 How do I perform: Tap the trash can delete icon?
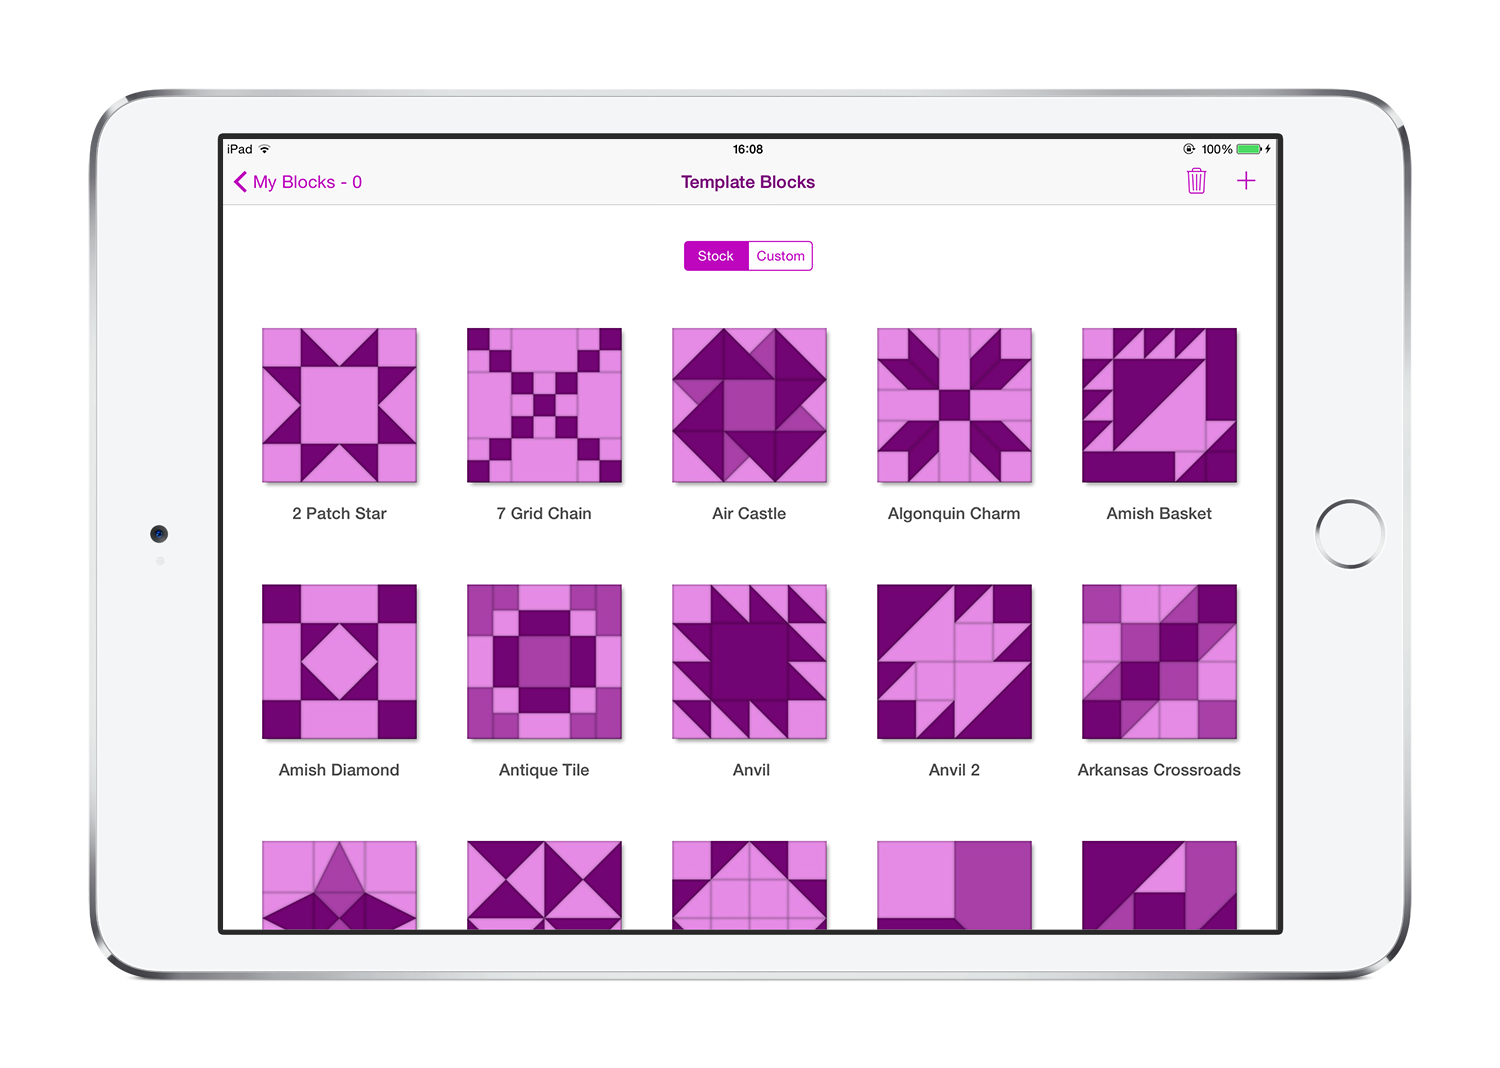pyautogui.click(x=1196, y=181)
